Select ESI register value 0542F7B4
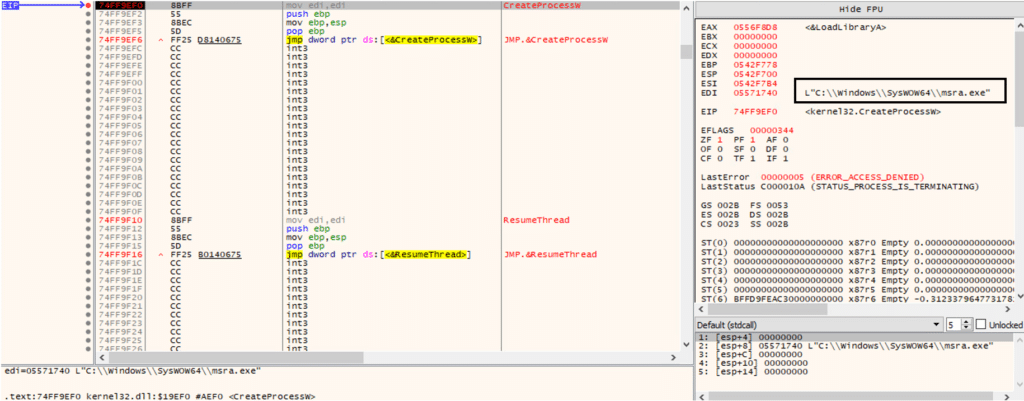This screenshot has height=401, width=1024. tap(756, 83)
